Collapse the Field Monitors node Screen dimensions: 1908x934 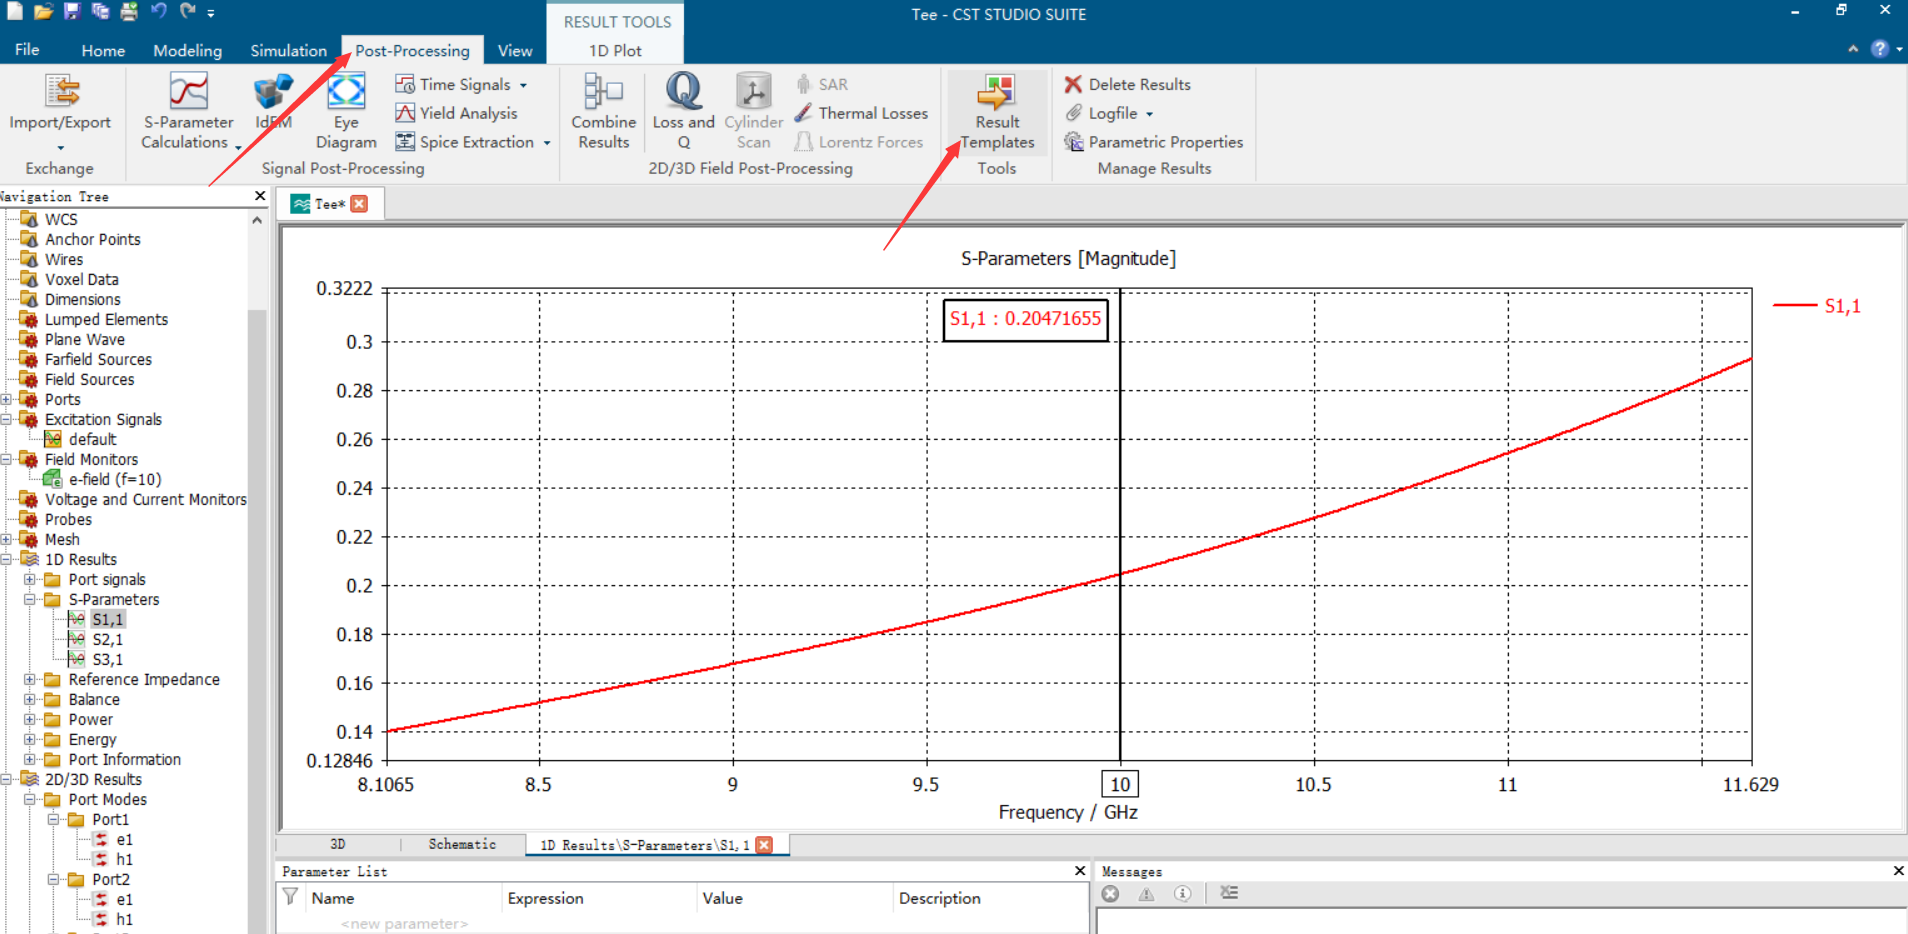click(x=7, y=460)
